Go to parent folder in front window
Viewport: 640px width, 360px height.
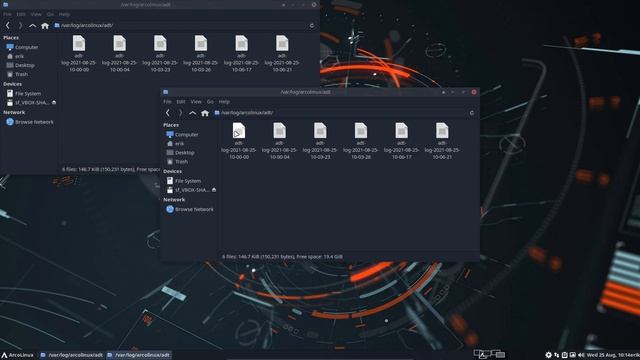point(192,113)
